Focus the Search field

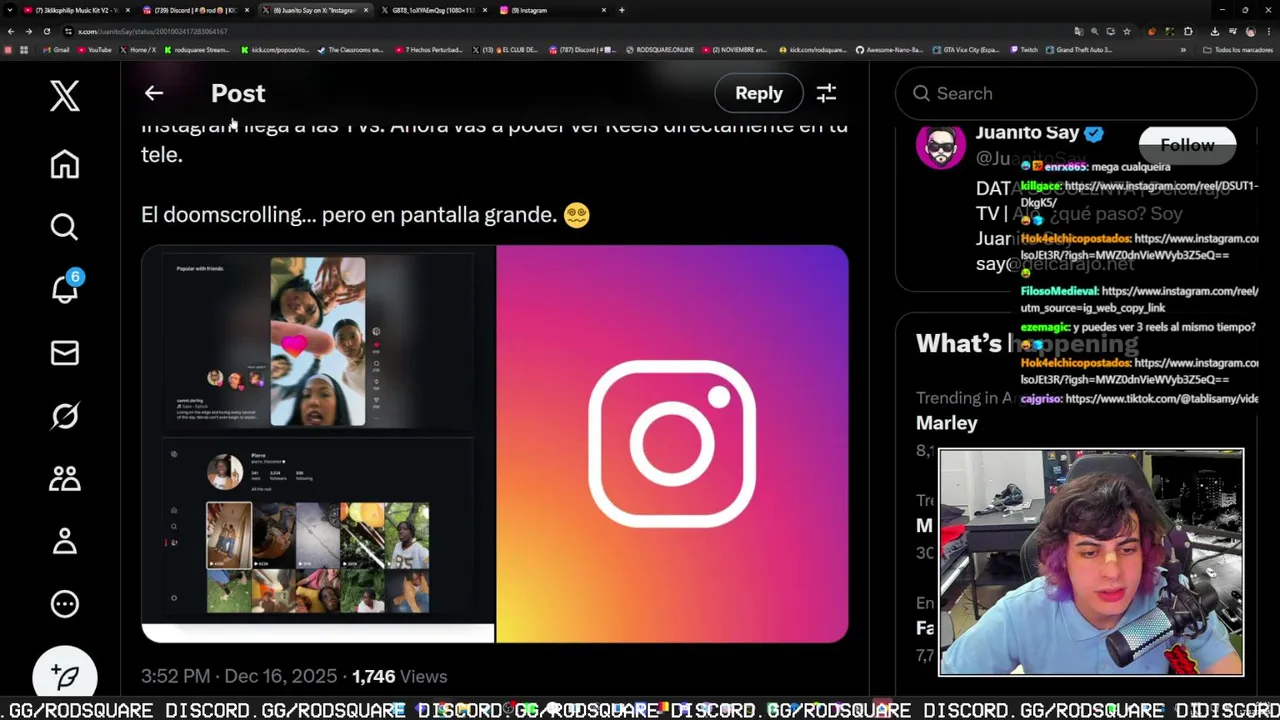click(x=1076, y=93)
